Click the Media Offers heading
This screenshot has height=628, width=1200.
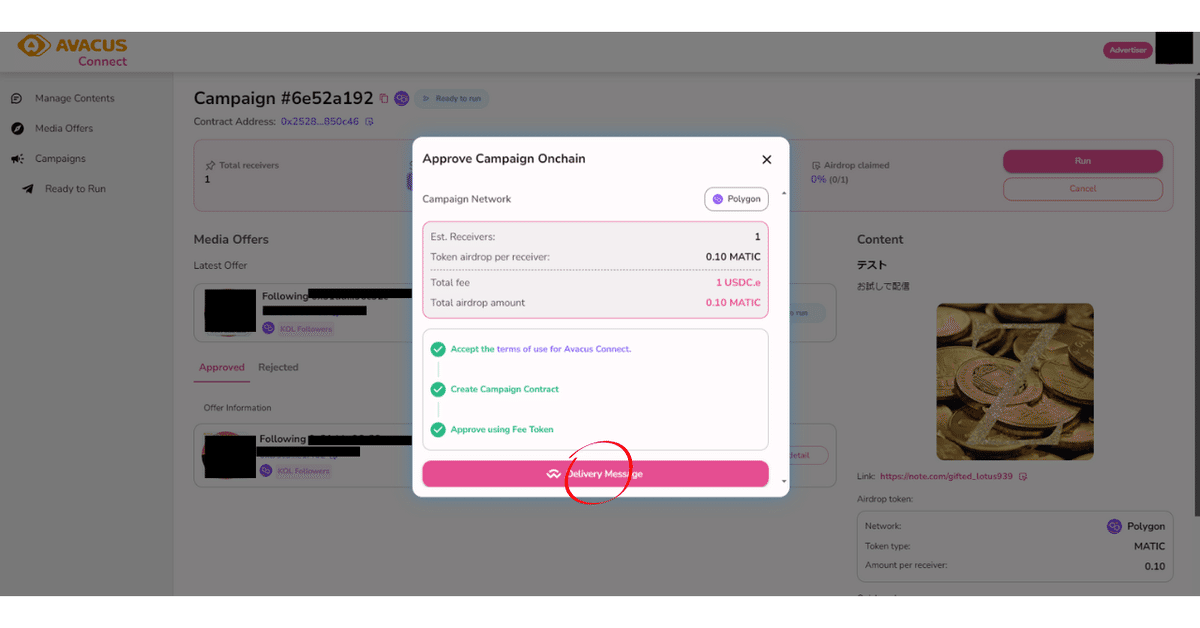[231, 239]
